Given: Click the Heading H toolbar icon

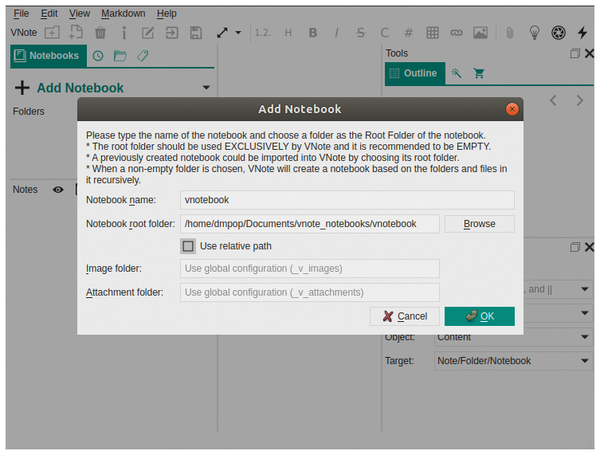Looking at the screenshot, I should tap(288, 33).
